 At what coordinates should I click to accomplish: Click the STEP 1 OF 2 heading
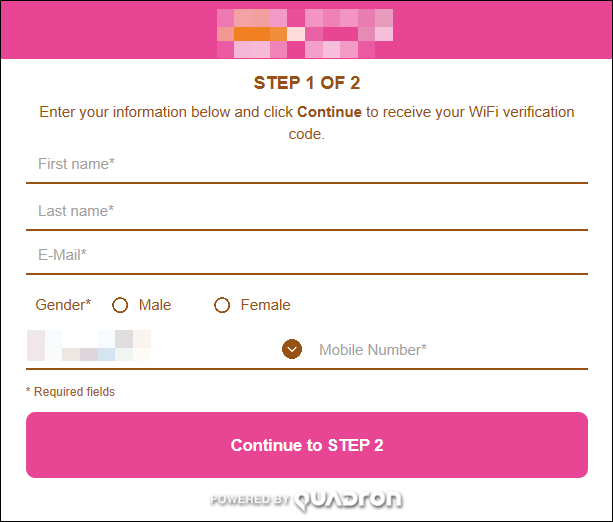[x=307, y=83]
